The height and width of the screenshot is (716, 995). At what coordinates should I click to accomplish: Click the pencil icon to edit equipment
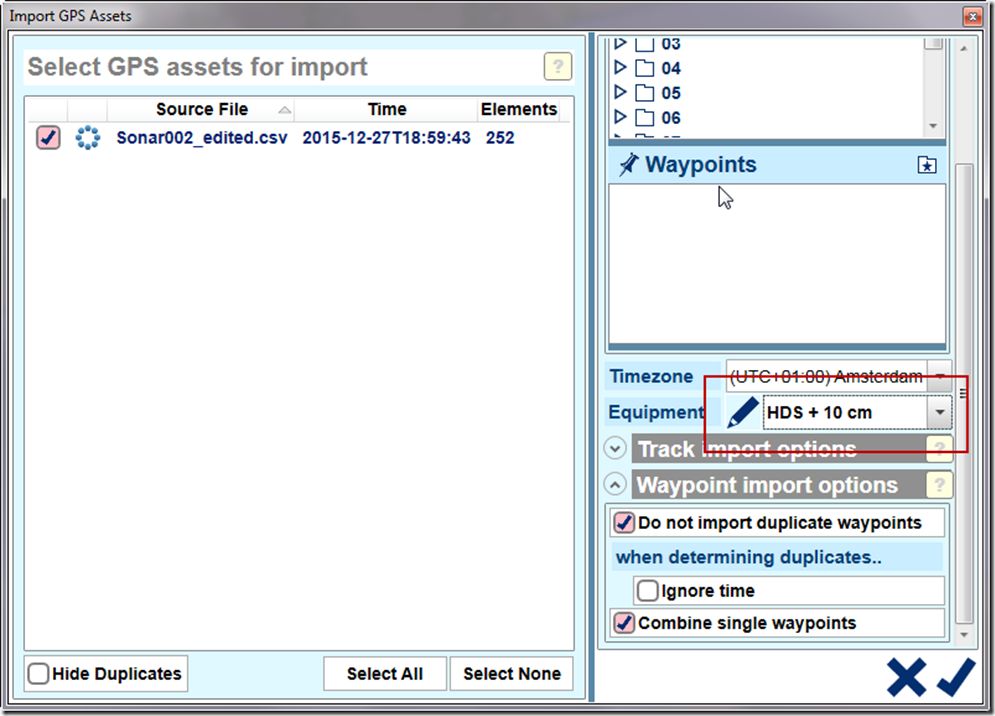tap(742, 412)
